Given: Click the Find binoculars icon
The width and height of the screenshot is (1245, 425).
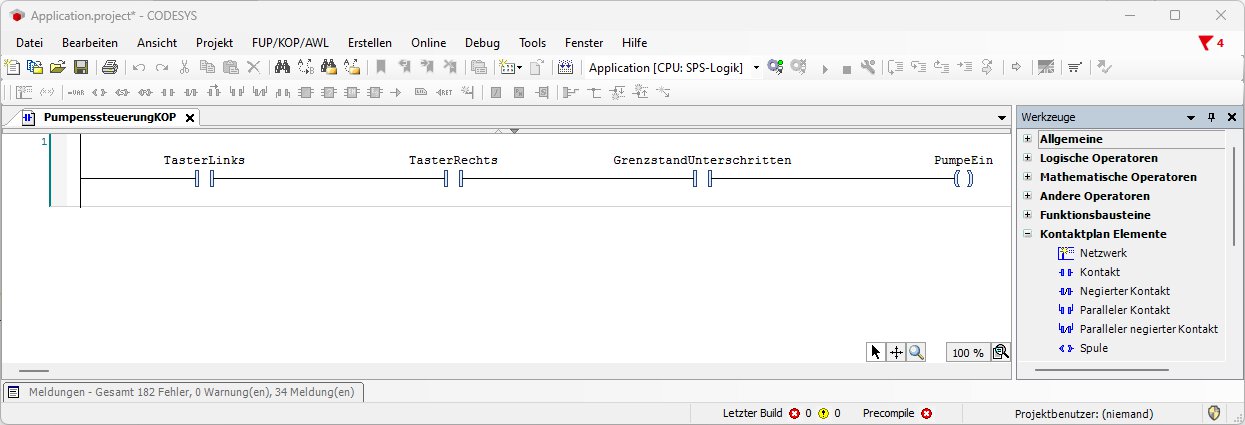Looking at the screenshot, I should pos(282,68).
